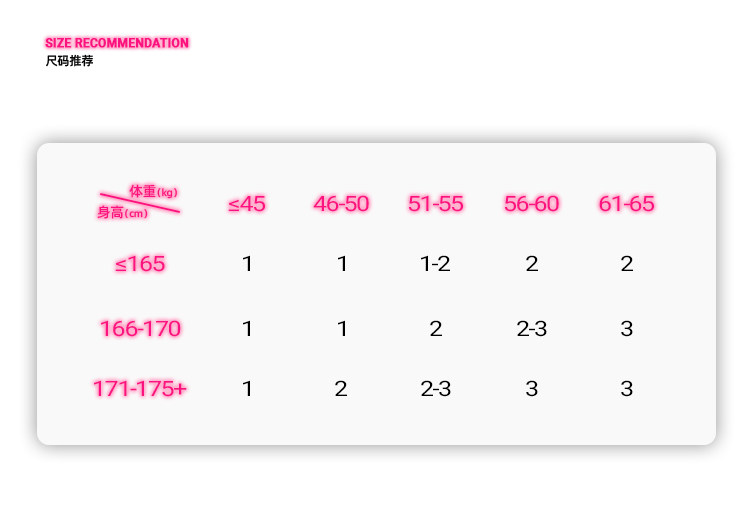Select the 61-65 weight column header
Image resolution: width=750 pixels, height=506 pixels.
coord(626,204)
